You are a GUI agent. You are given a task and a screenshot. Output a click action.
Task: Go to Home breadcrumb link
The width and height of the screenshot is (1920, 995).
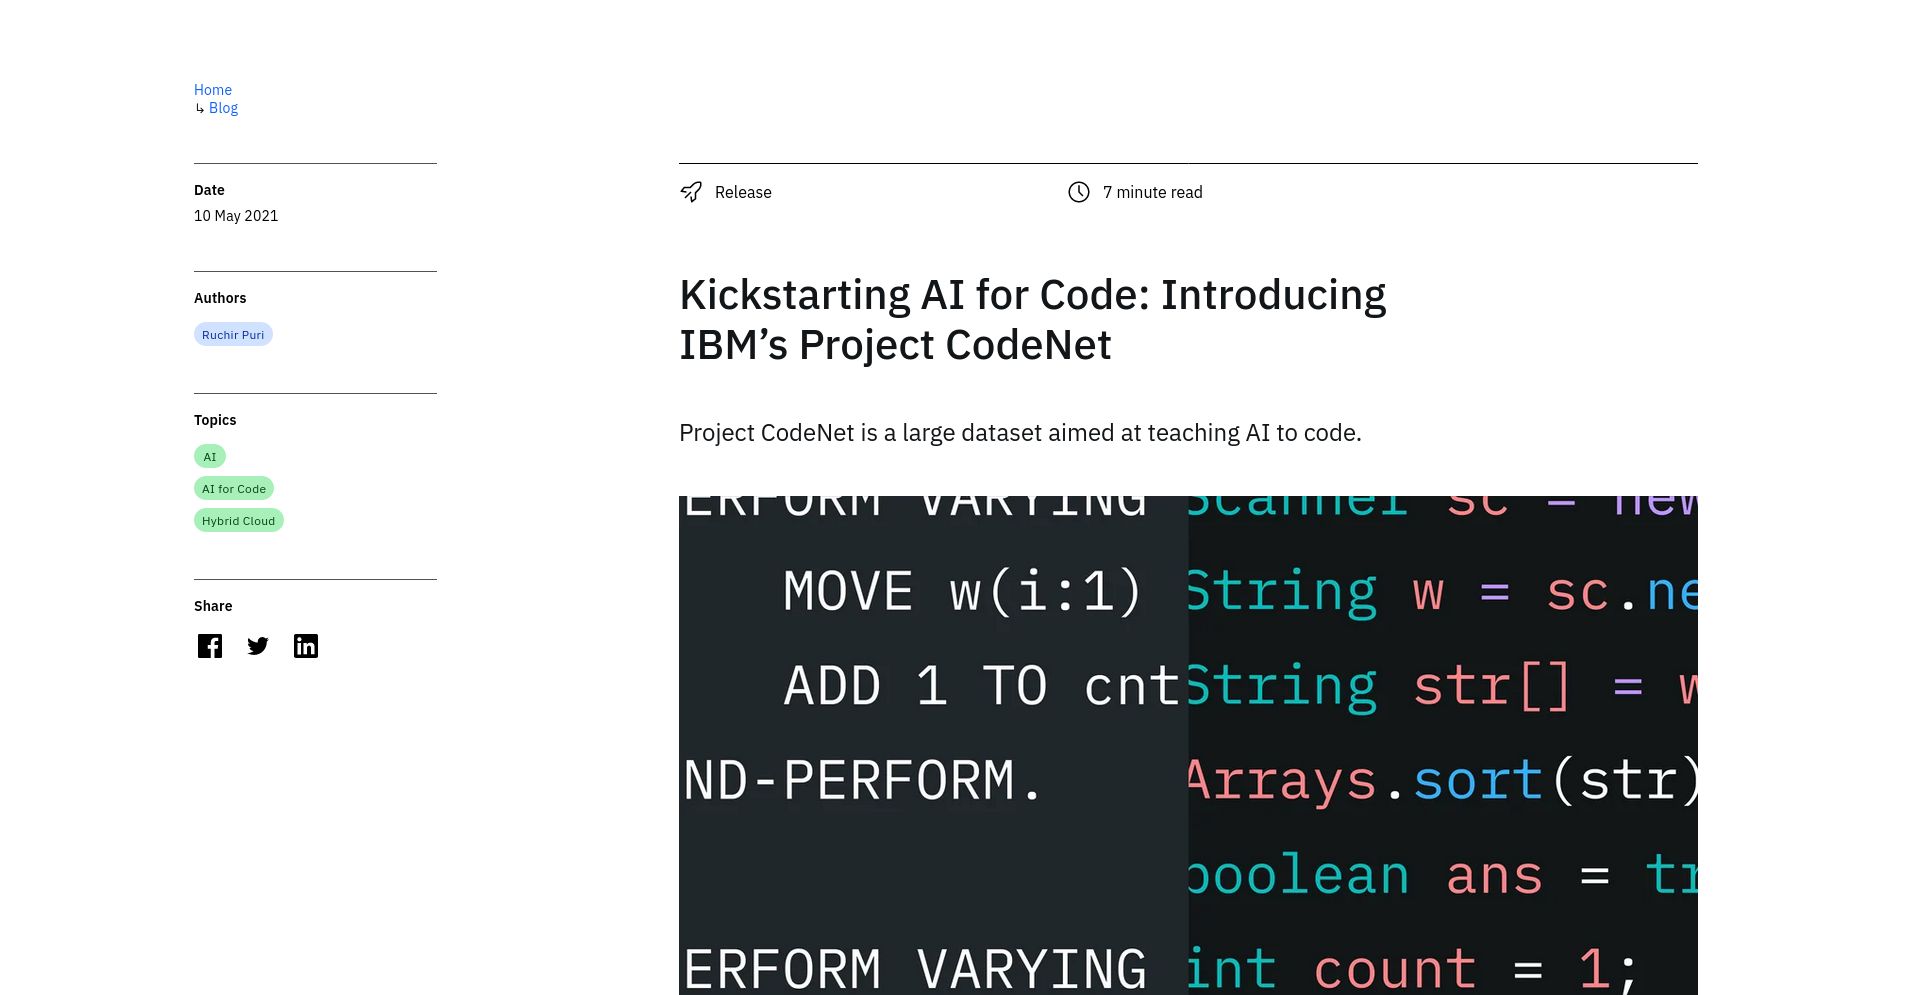[213, 90]
